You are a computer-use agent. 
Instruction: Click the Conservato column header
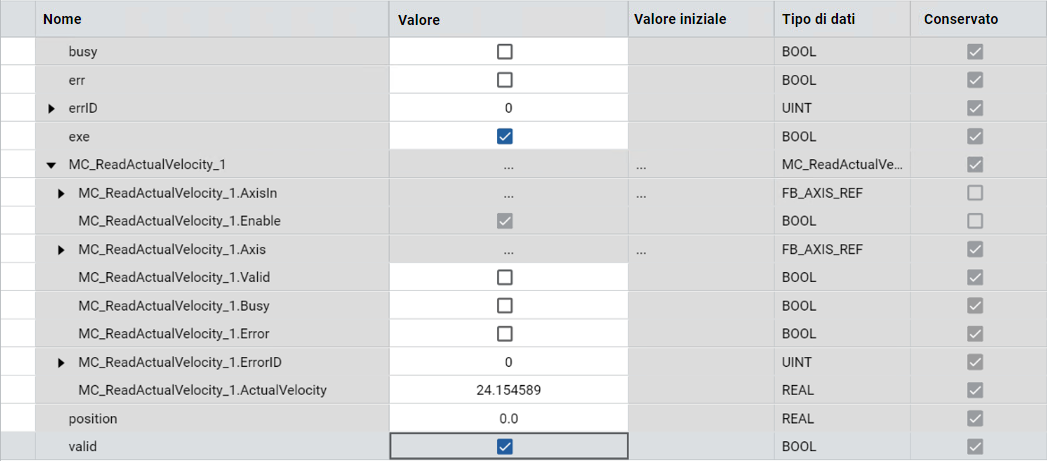960,19
